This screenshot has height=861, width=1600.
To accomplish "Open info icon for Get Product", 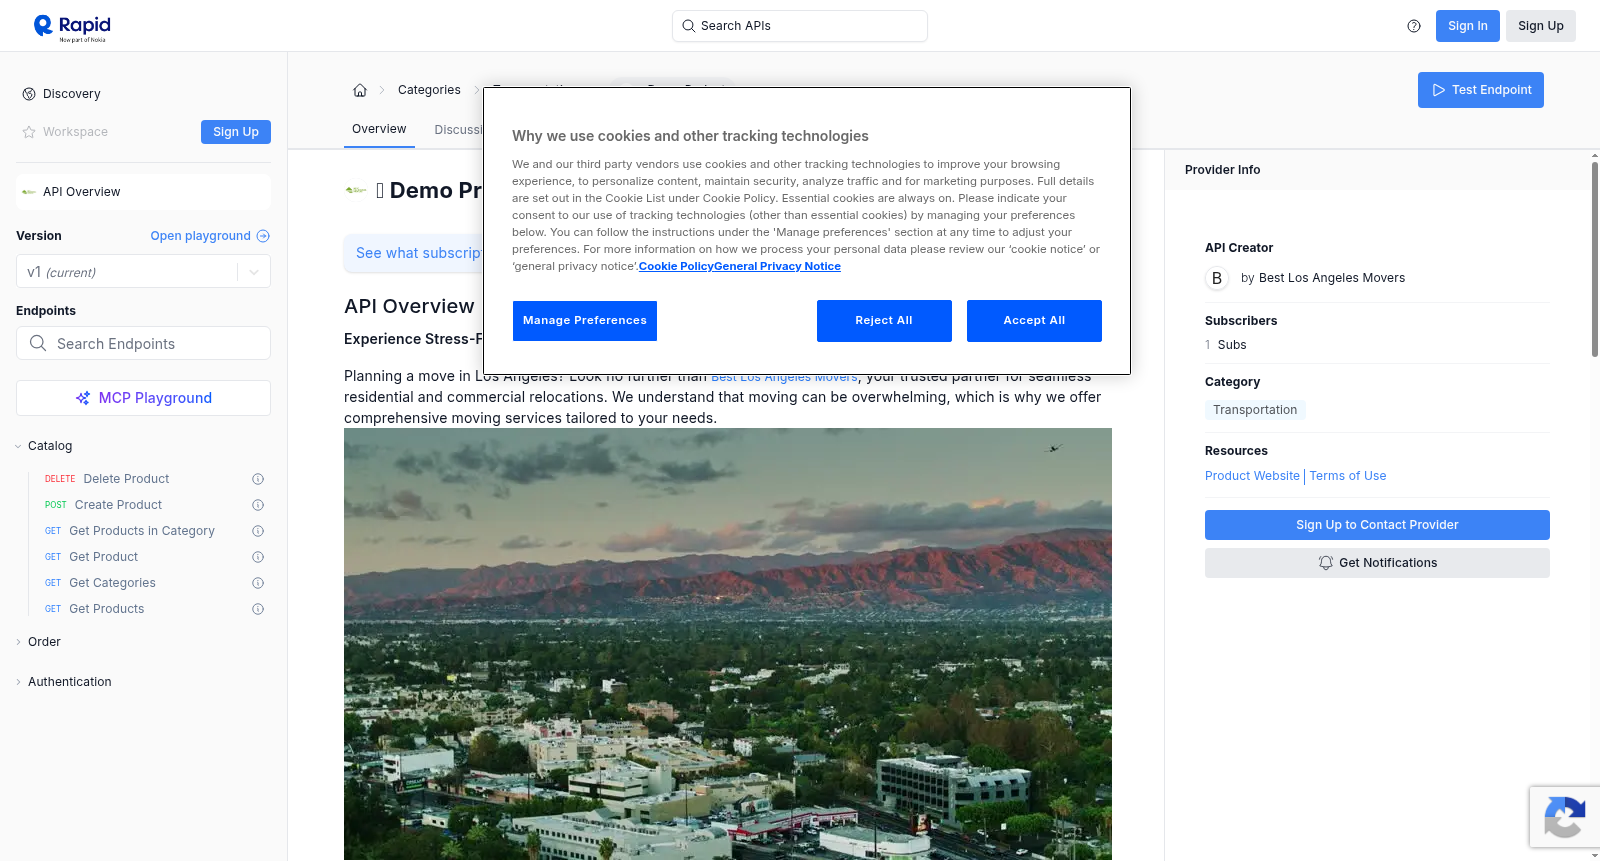I will 258,557.
